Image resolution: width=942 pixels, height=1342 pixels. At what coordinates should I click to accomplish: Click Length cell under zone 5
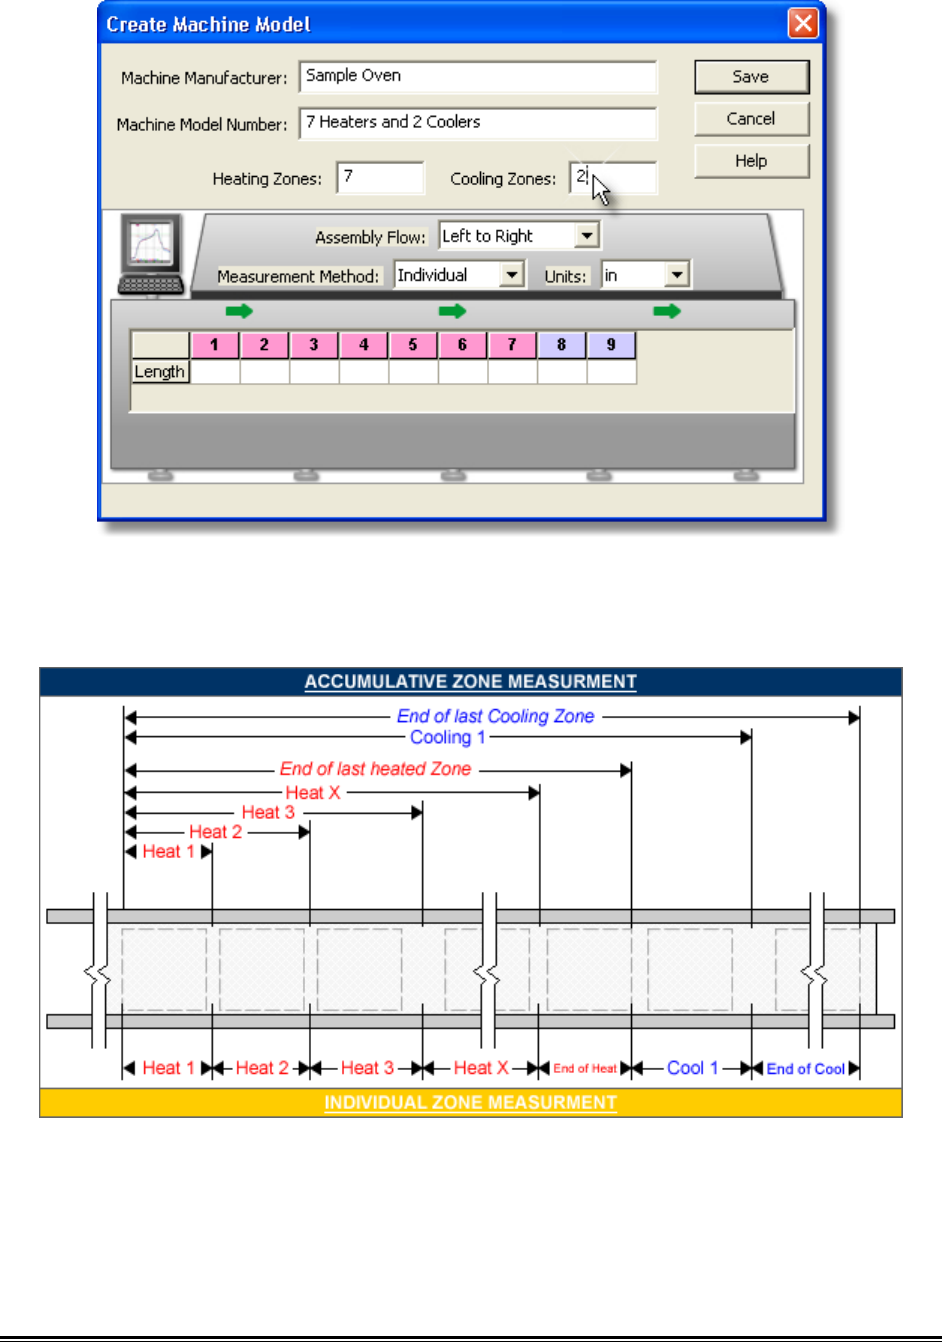point(413,372)
